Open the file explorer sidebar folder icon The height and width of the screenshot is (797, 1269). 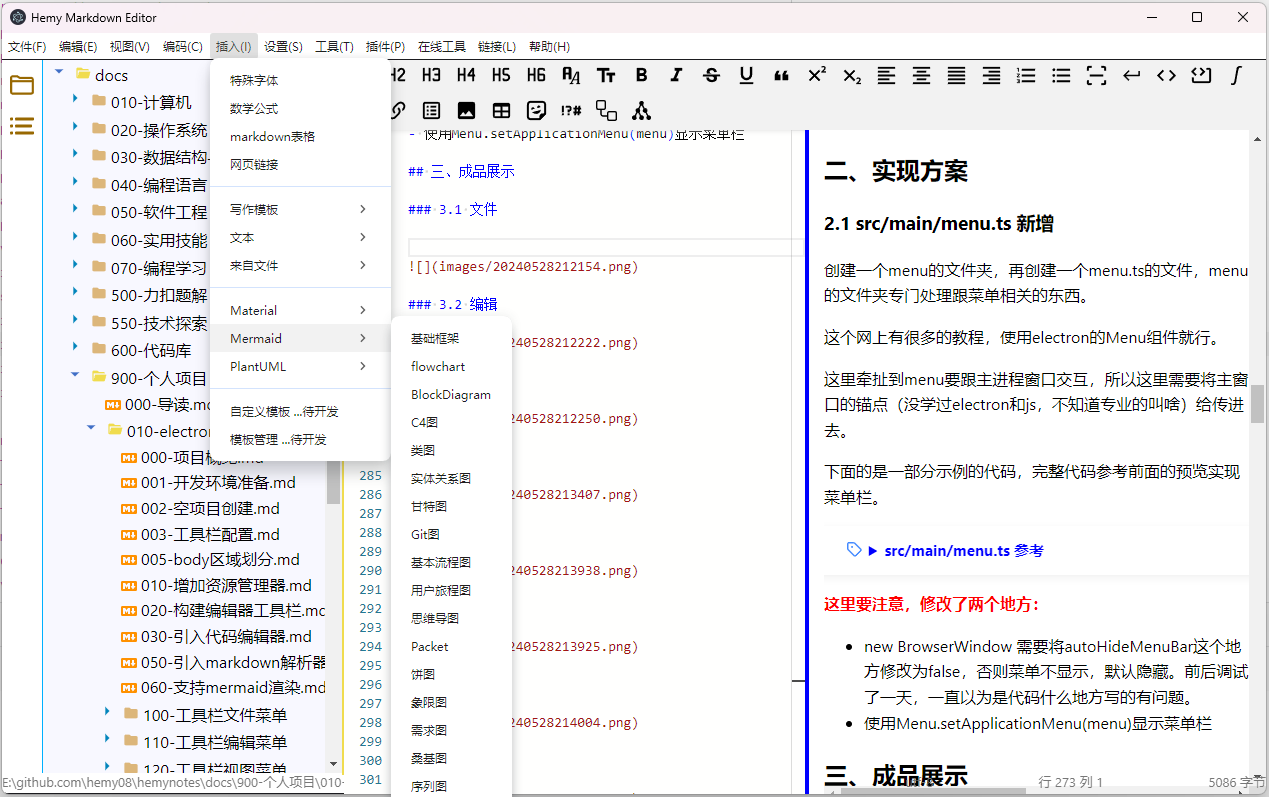click(22, 85)
